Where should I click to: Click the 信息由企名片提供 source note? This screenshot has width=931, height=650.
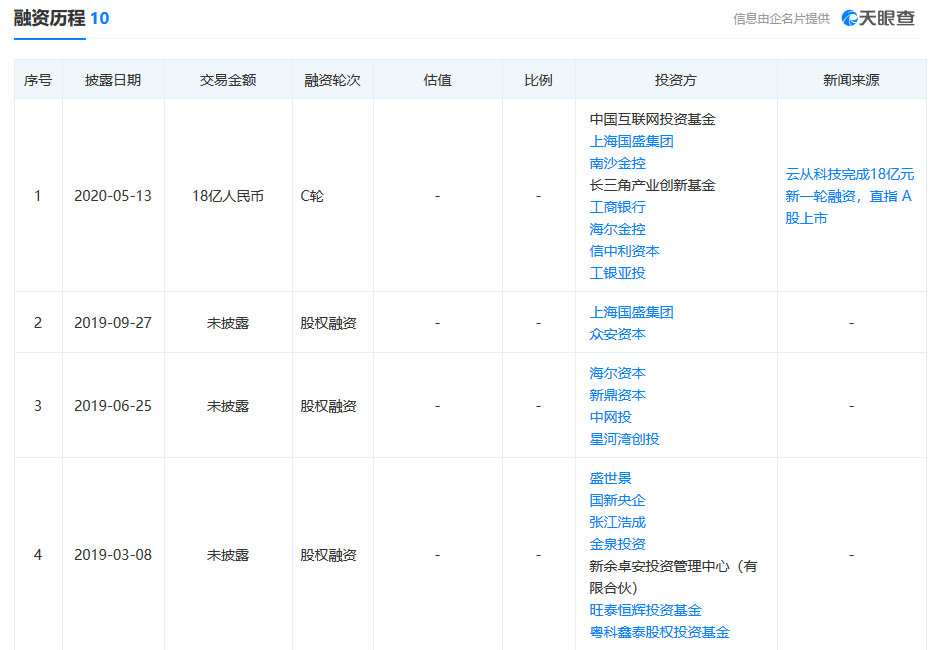point(781,19)
